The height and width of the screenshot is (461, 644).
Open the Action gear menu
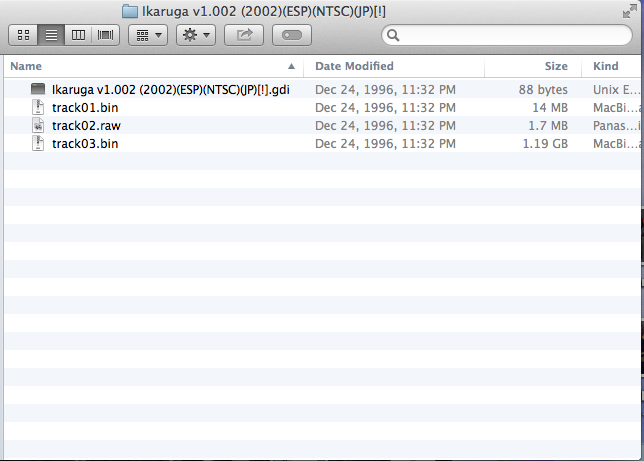[x=196, y=35]
